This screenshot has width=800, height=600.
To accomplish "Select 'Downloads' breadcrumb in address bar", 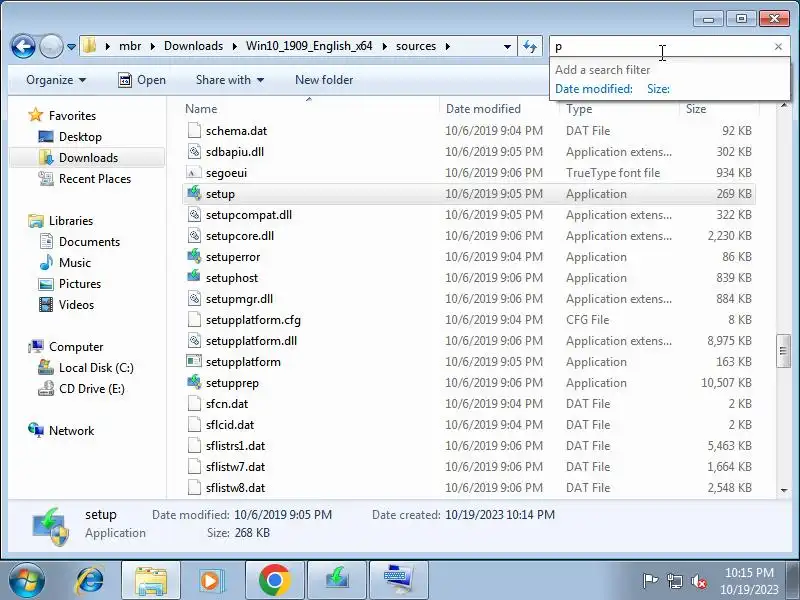I will click(193, 46).
